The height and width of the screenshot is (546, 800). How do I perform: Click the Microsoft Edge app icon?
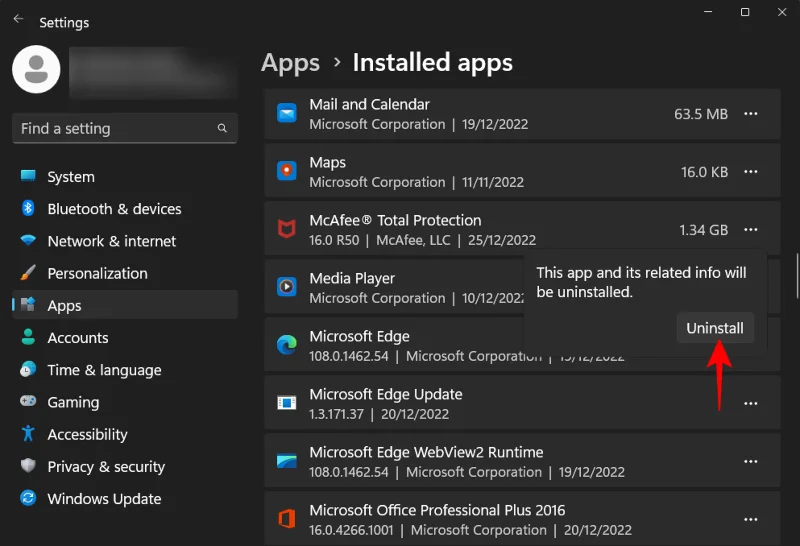287,345
